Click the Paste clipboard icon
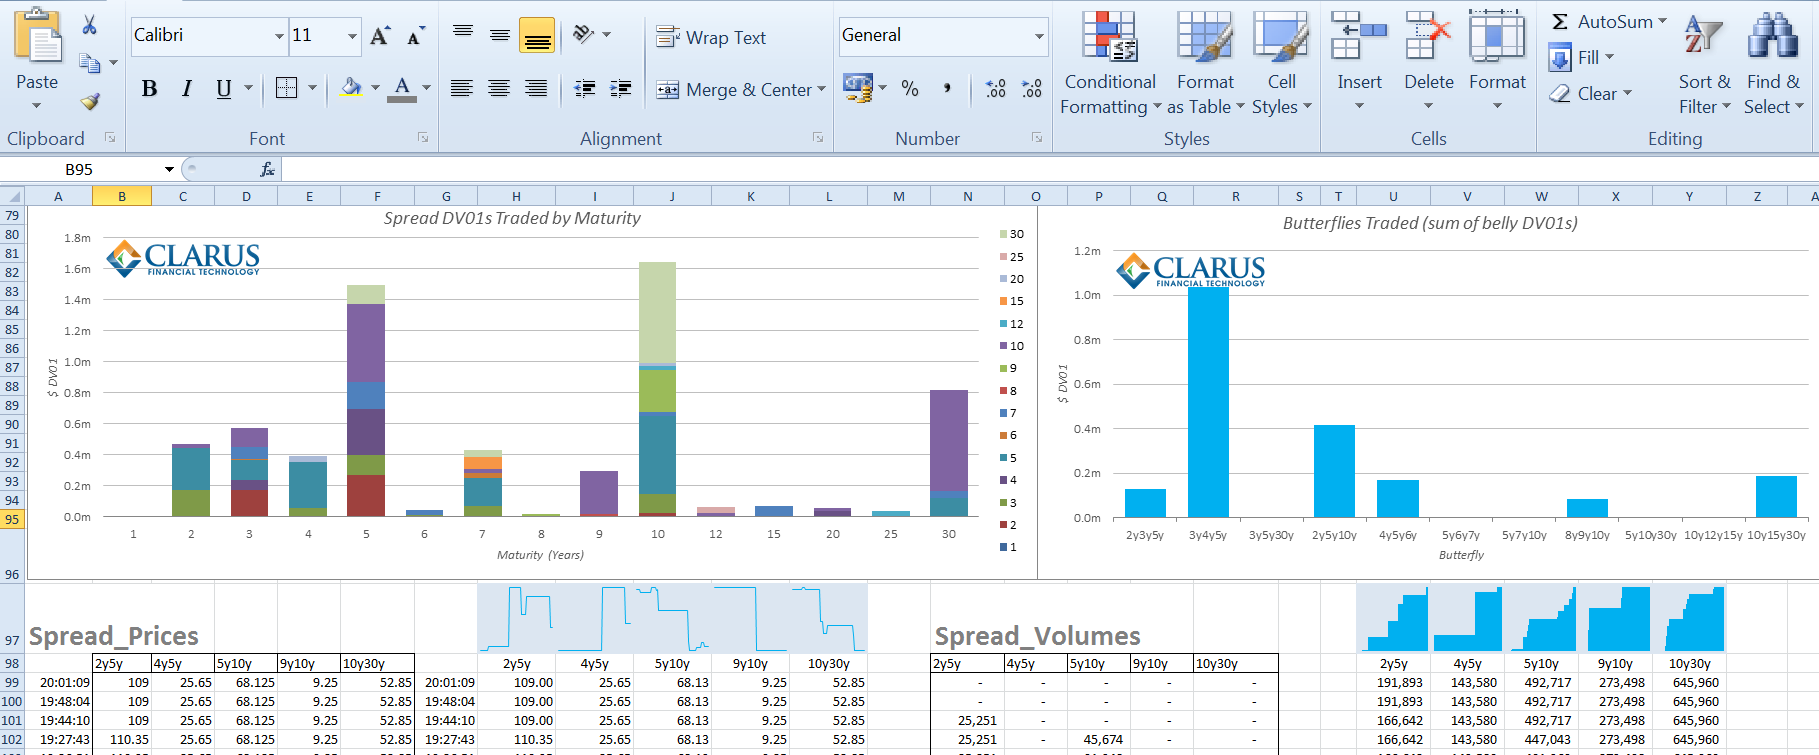Viewport: 1819px width, 755px height. (x=38, y=37)
